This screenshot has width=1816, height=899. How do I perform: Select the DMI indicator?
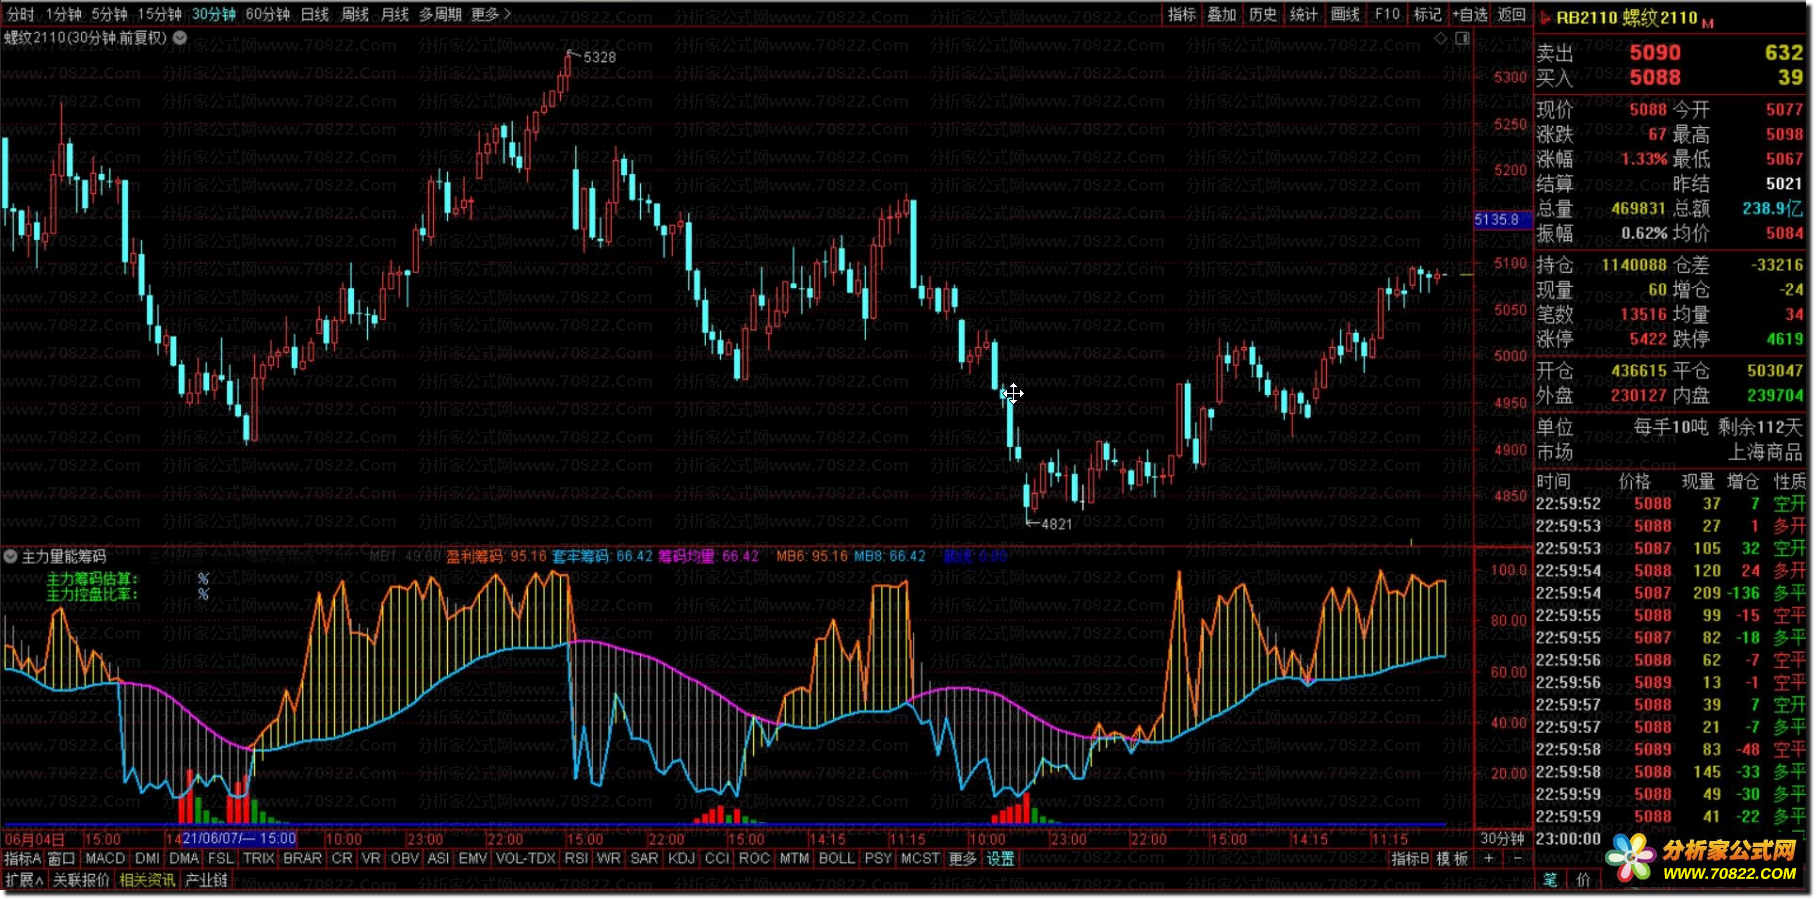147,859
